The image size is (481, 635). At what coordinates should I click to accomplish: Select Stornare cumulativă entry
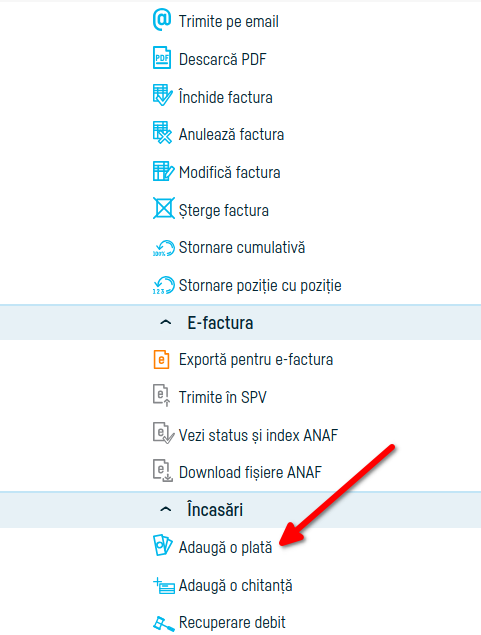tap(242, 247)
